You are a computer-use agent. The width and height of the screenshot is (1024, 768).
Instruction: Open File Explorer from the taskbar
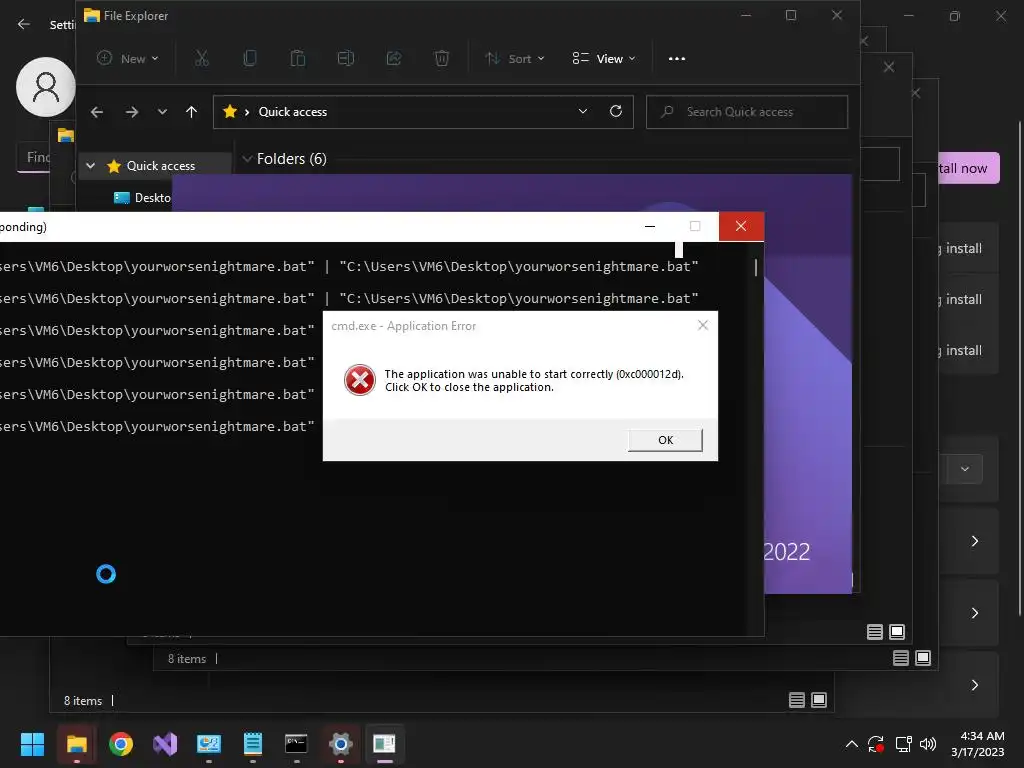click(76, 744)
